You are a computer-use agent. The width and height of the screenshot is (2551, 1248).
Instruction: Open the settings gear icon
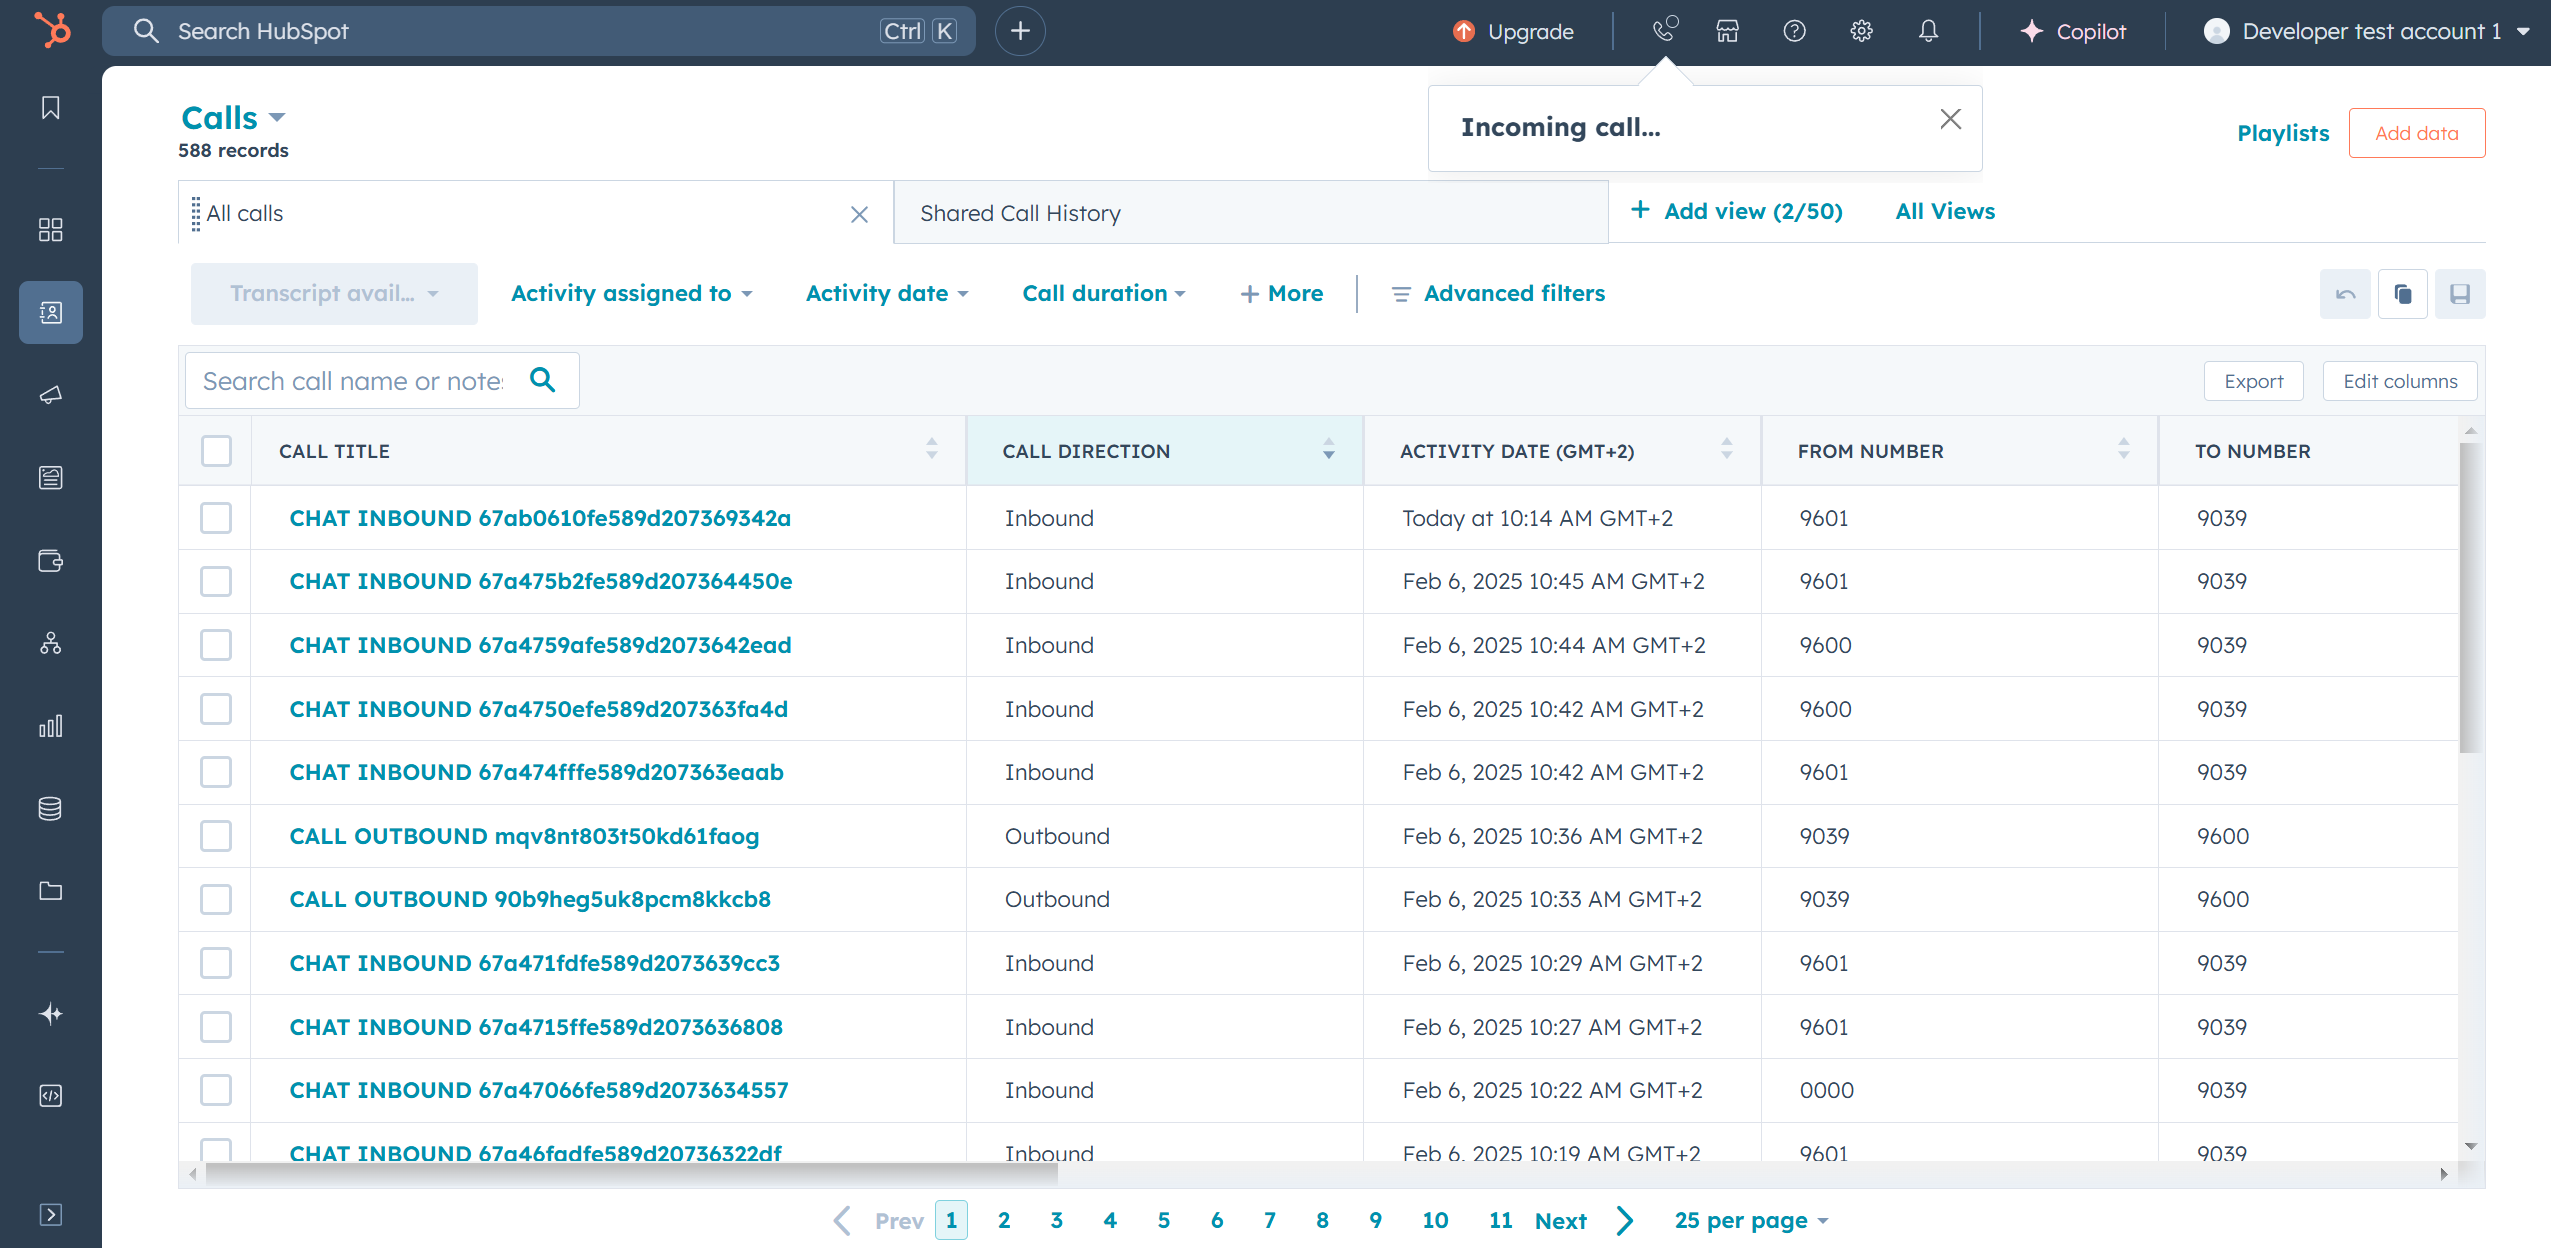[x=1861, y=31]
